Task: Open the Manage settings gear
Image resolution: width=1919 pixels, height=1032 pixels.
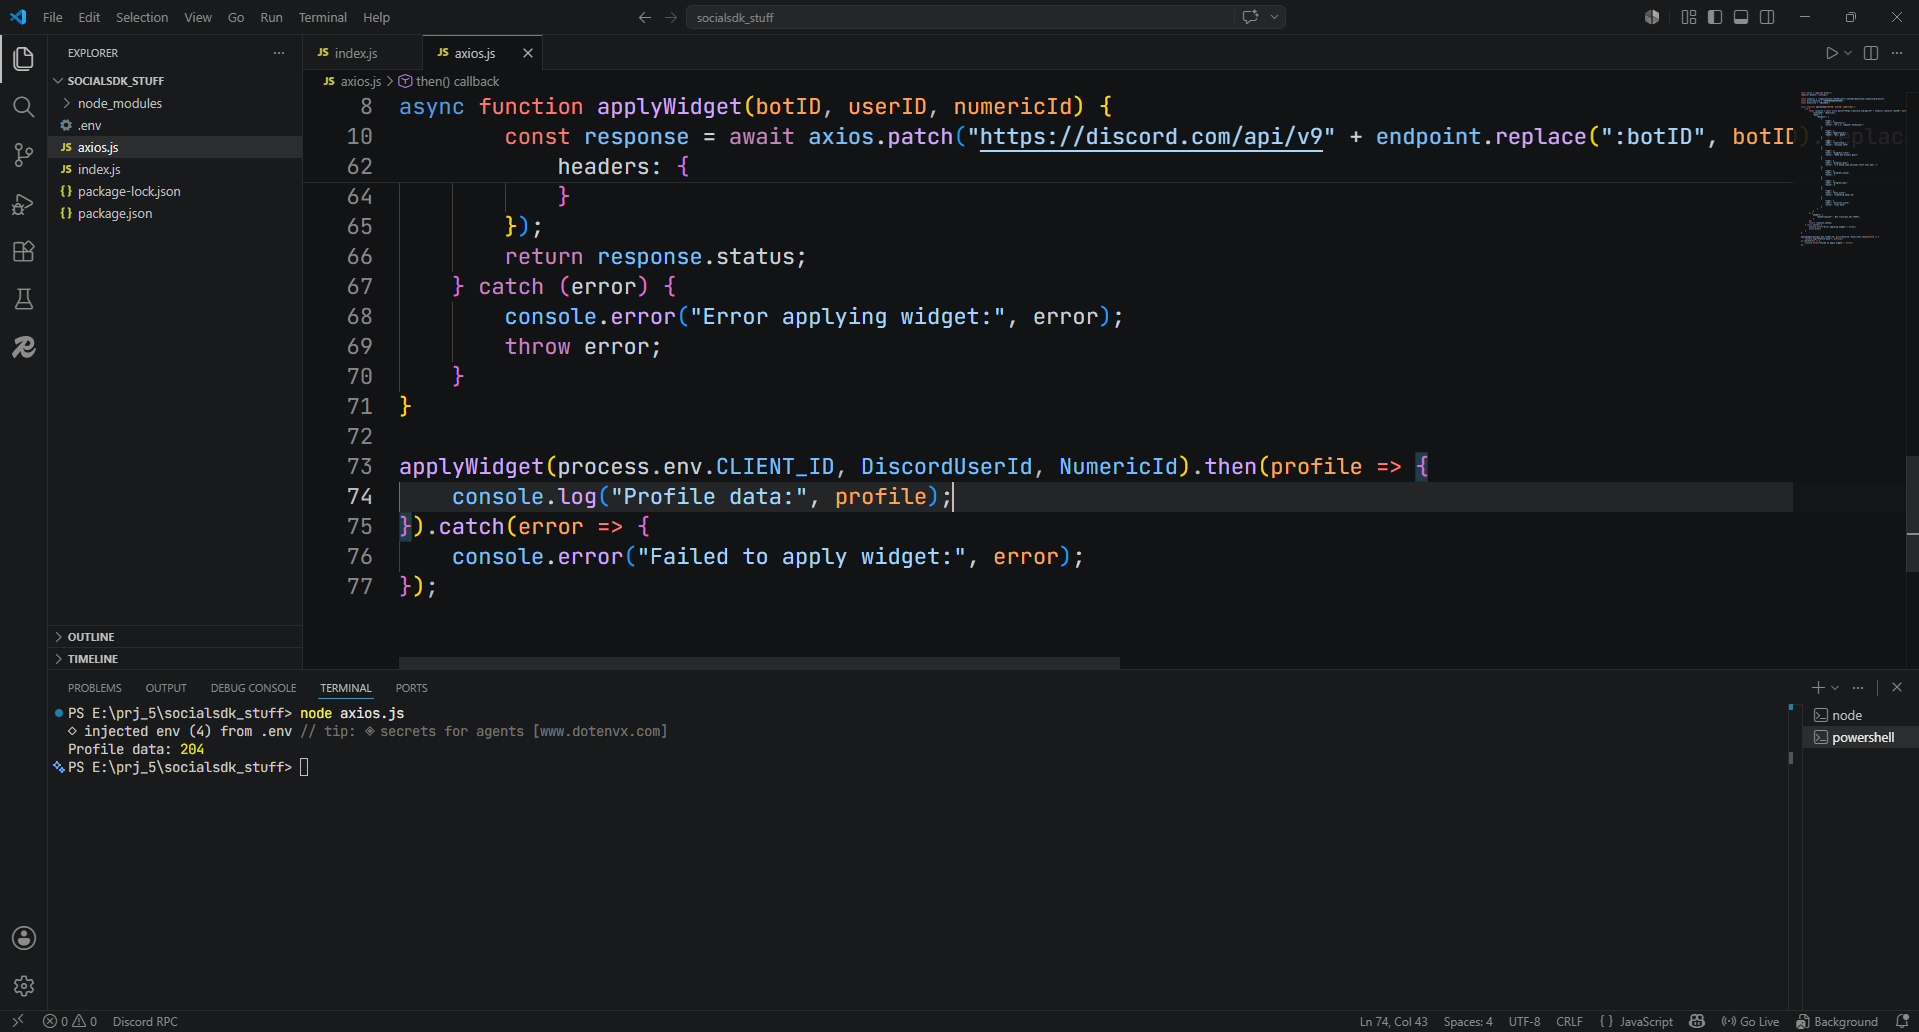Action: pos(24,986)
